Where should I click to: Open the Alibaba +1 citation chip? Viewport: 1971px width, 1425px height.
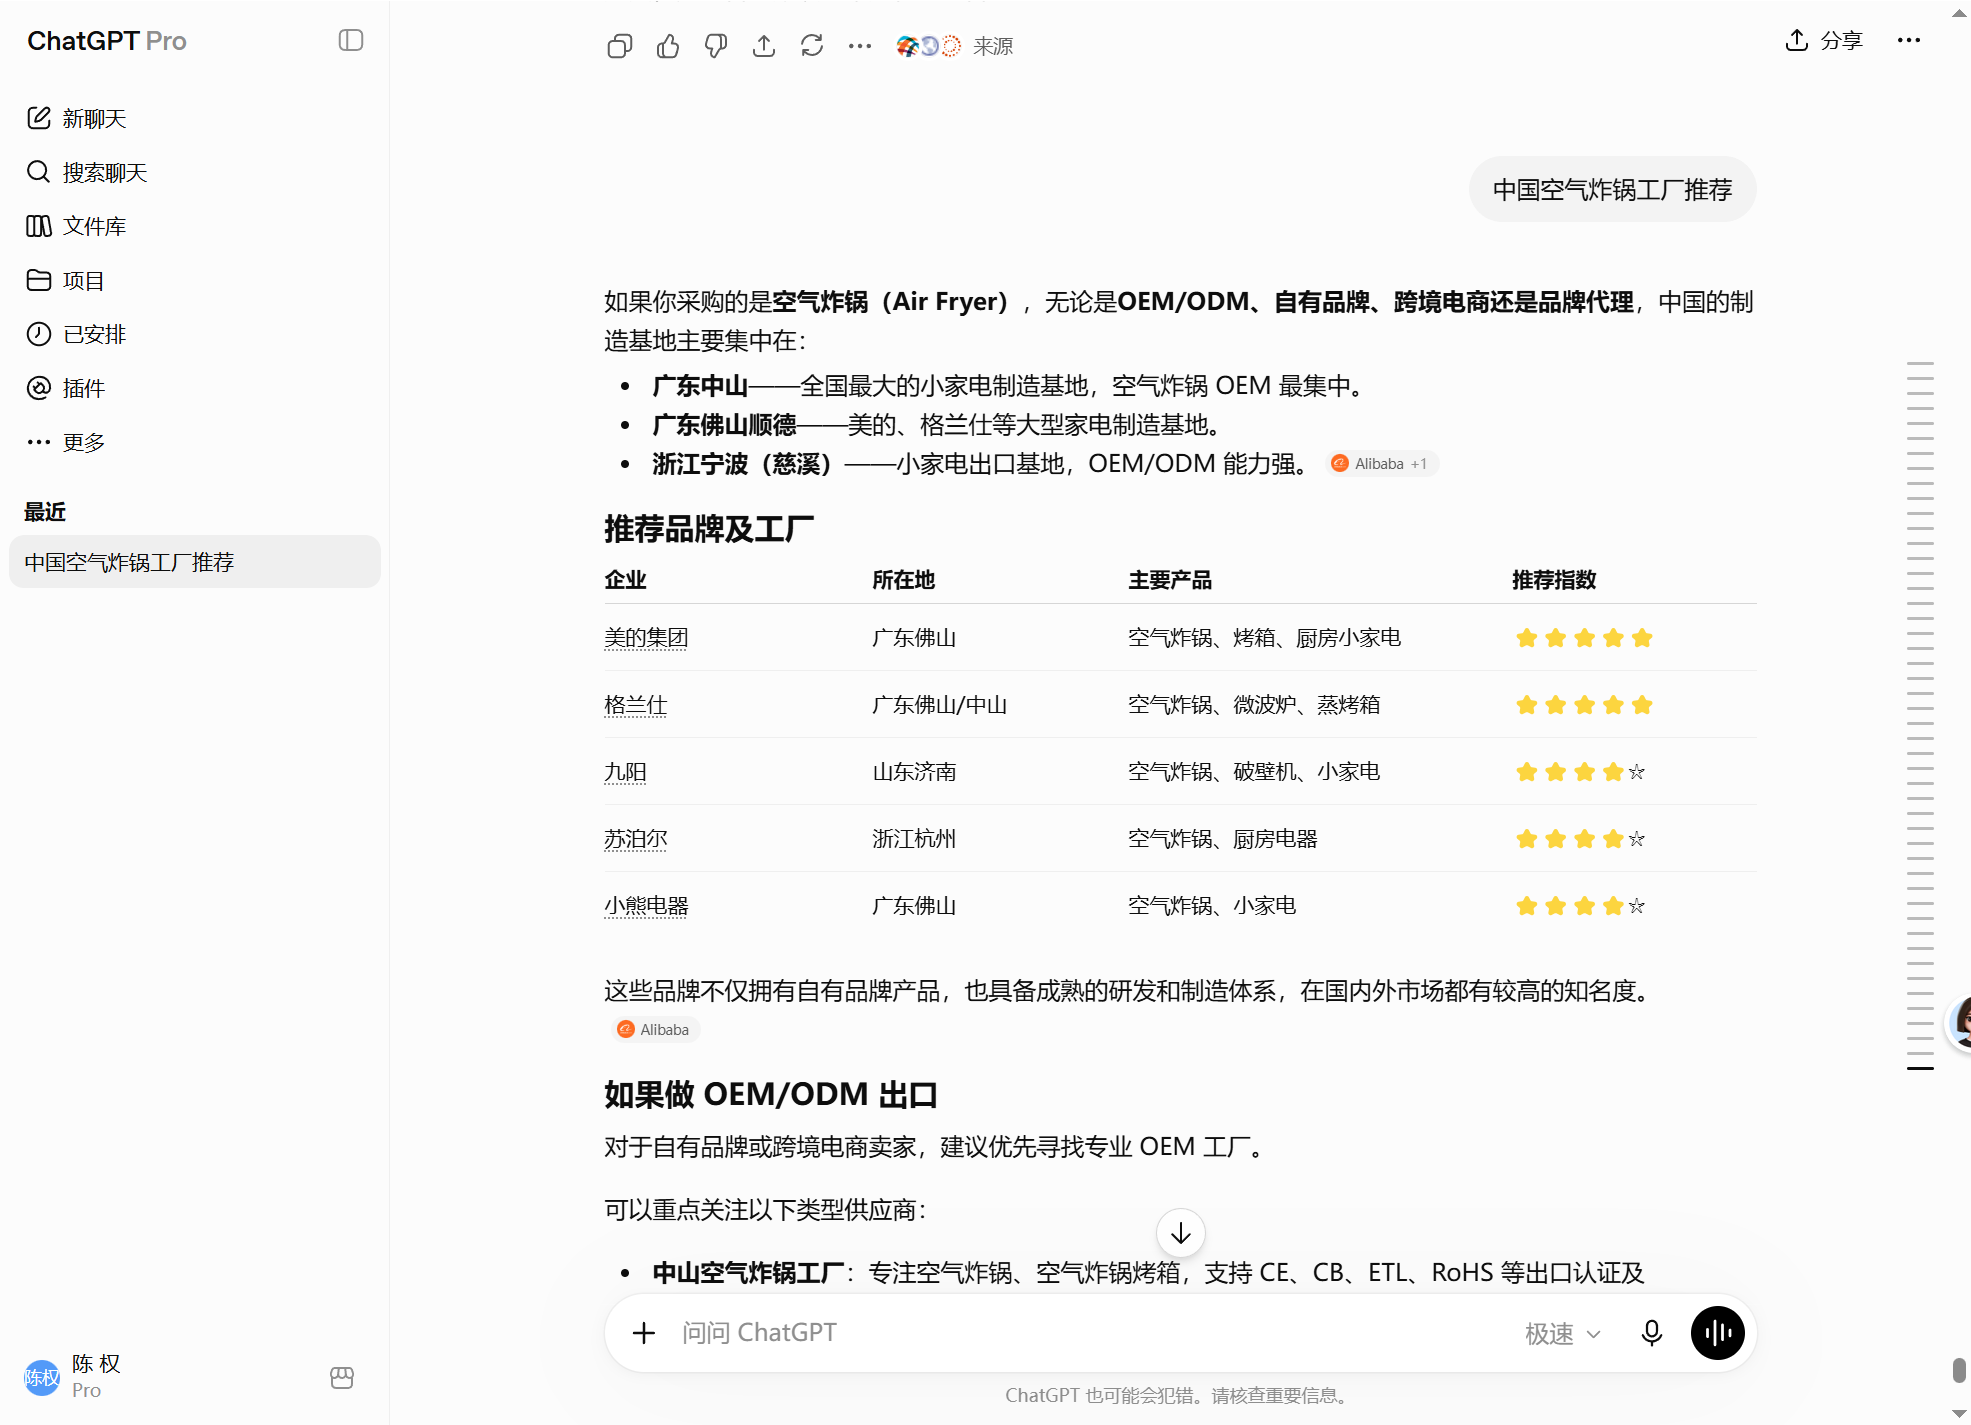tap(1382, 464)
